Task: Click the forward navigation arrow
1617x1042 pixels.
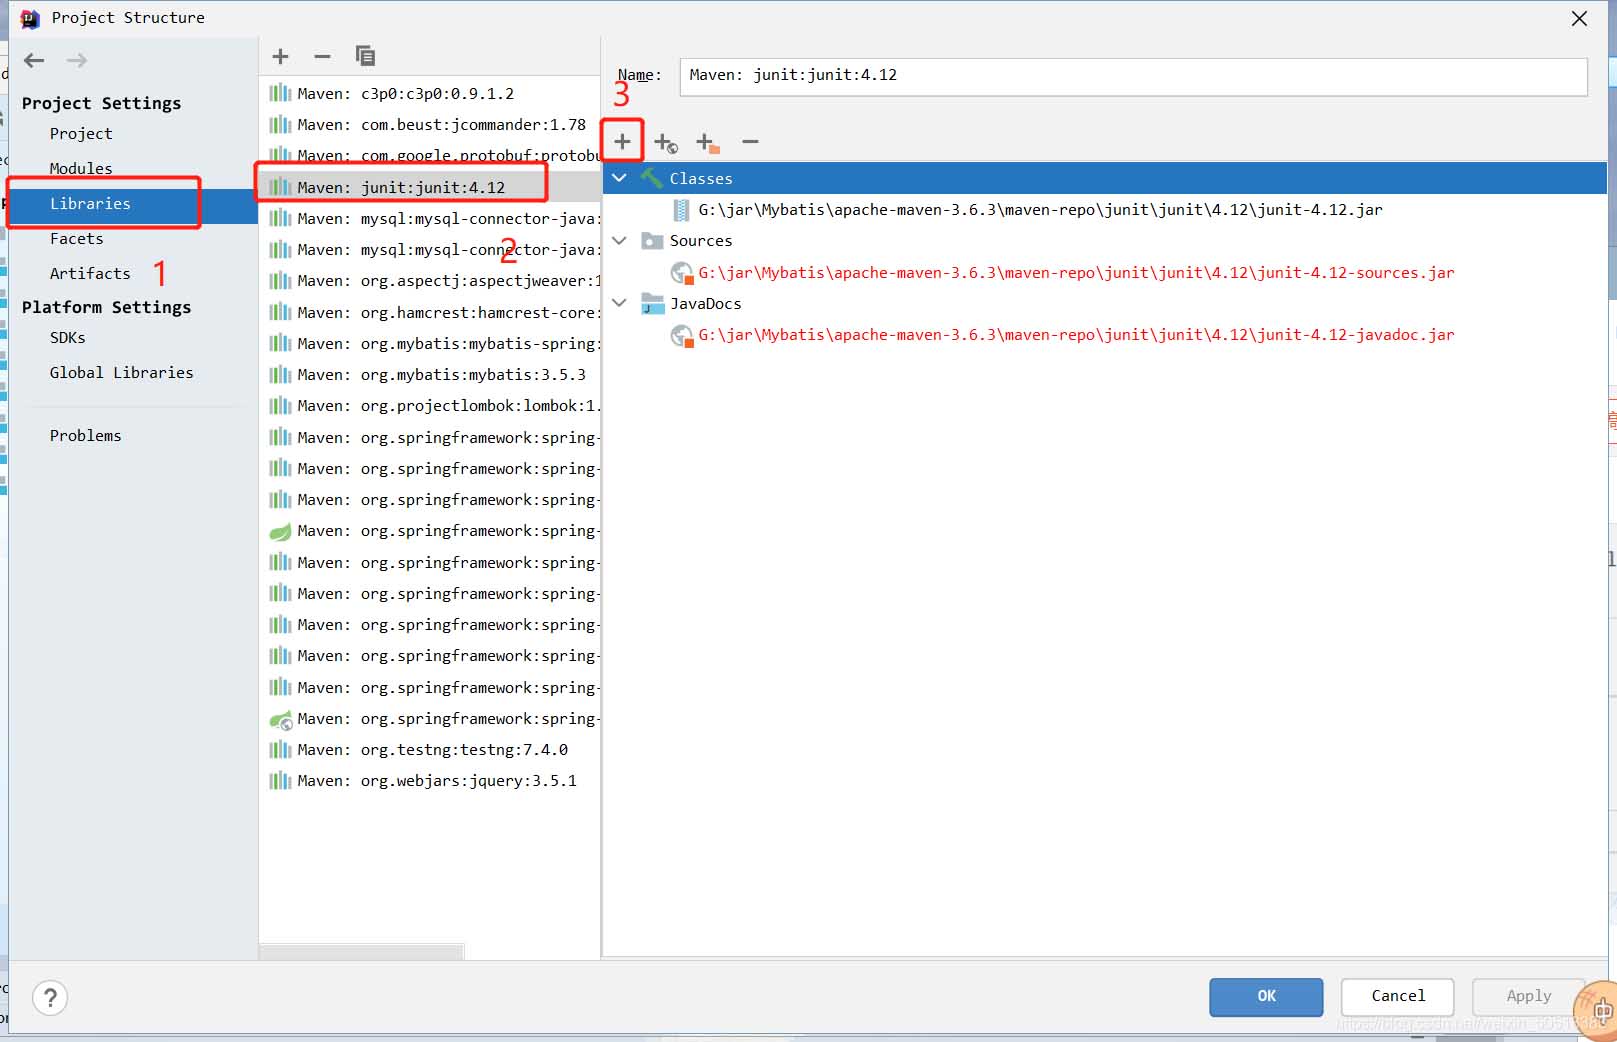Action: (77, 60)
